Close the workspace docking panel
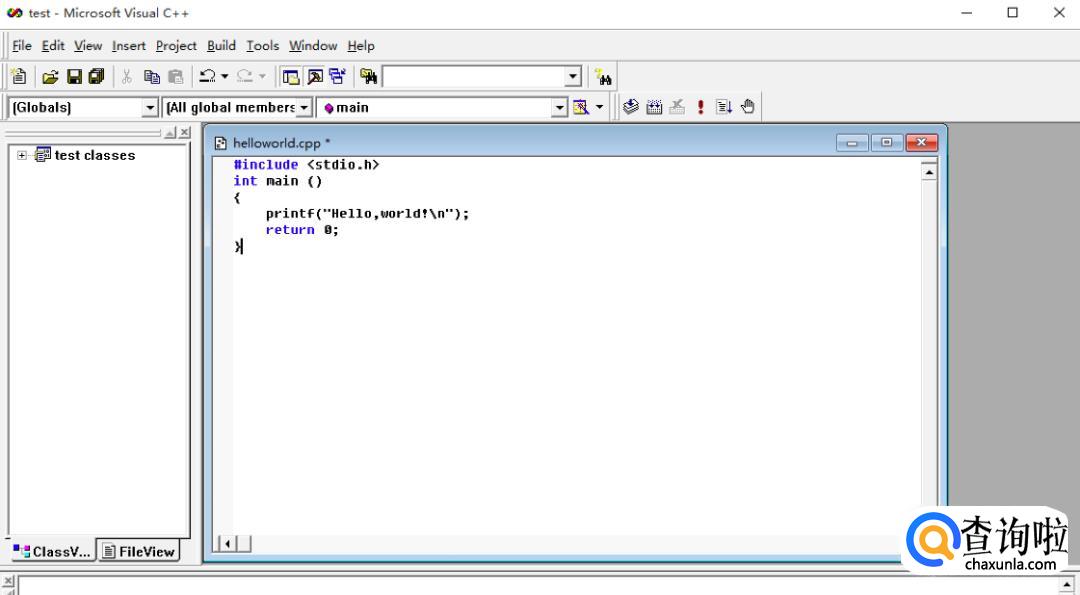Image resolution: width=1080 pixels, height=595 pixels. [185, 132]
